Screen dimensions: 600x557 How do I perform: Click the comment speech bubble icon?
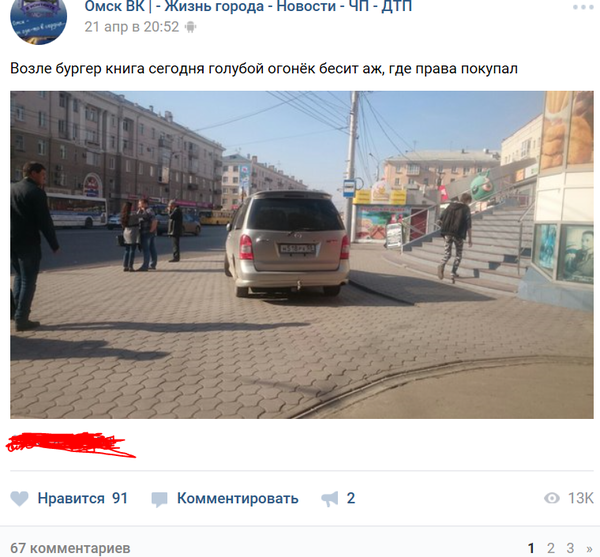pos(159,499)
